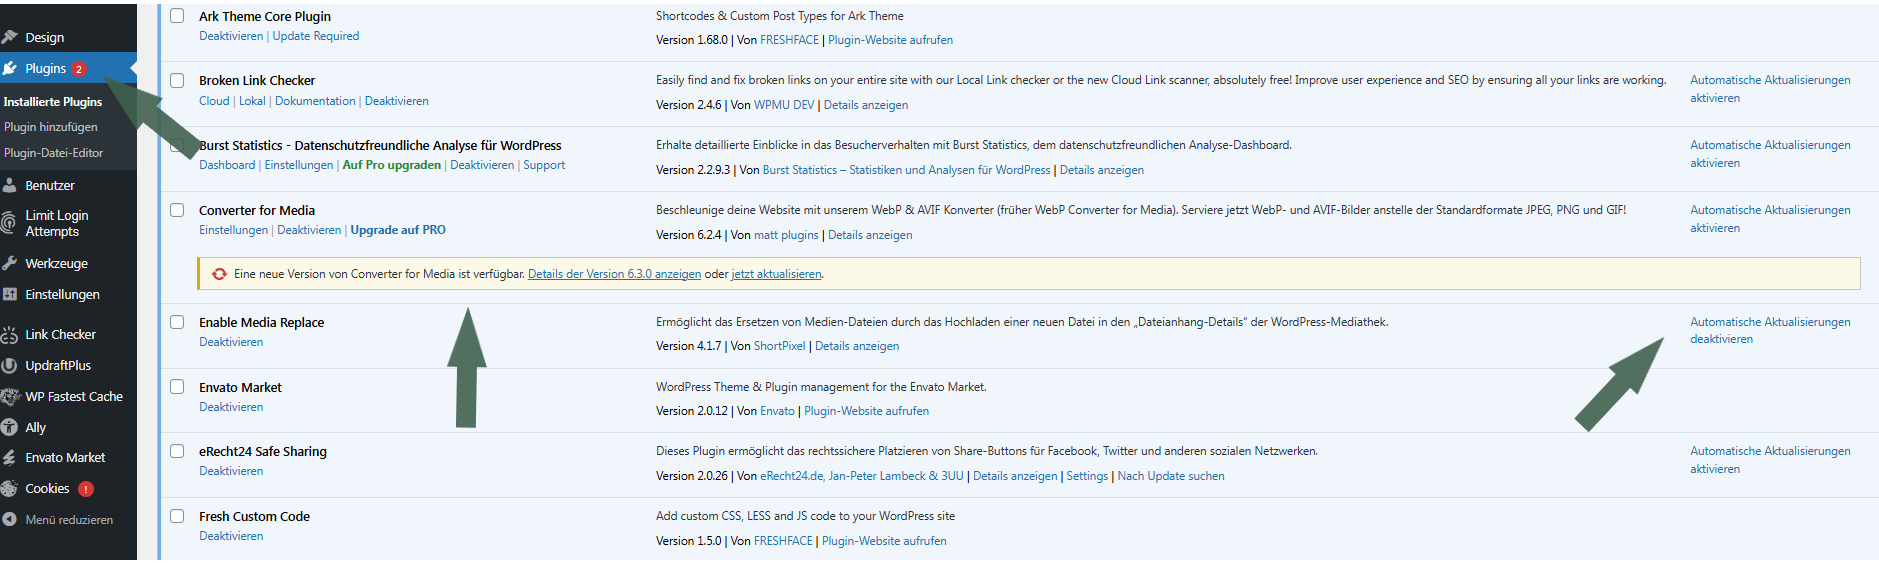Open matt plugins author link
The image size is (1879, 564).
(786, 235)
